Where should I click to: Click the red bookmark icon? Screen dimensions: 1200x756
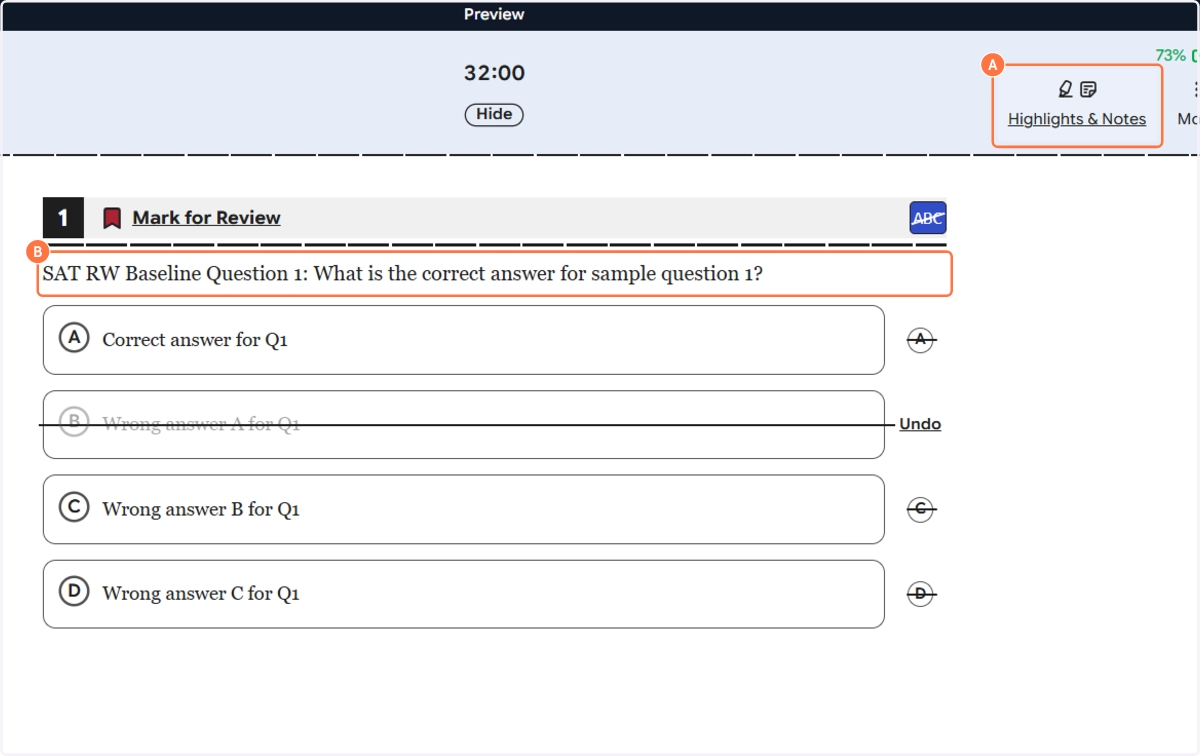tap(112, 218)
